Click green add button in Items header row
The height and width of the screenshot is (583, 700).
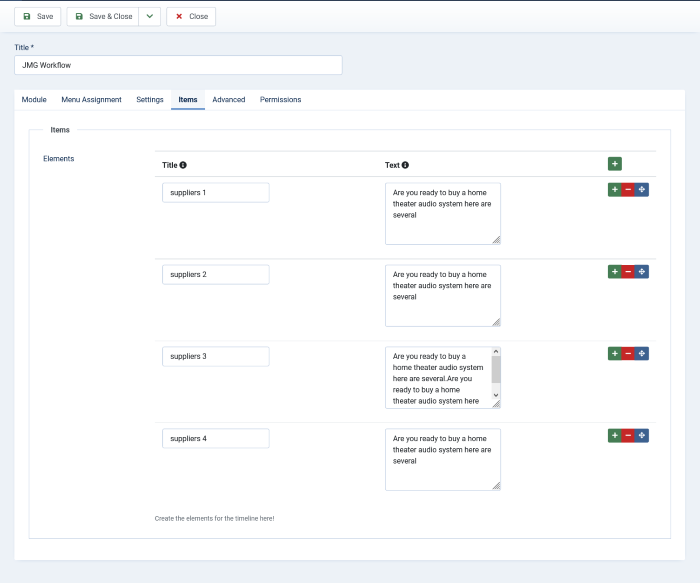tap(614, 164)
